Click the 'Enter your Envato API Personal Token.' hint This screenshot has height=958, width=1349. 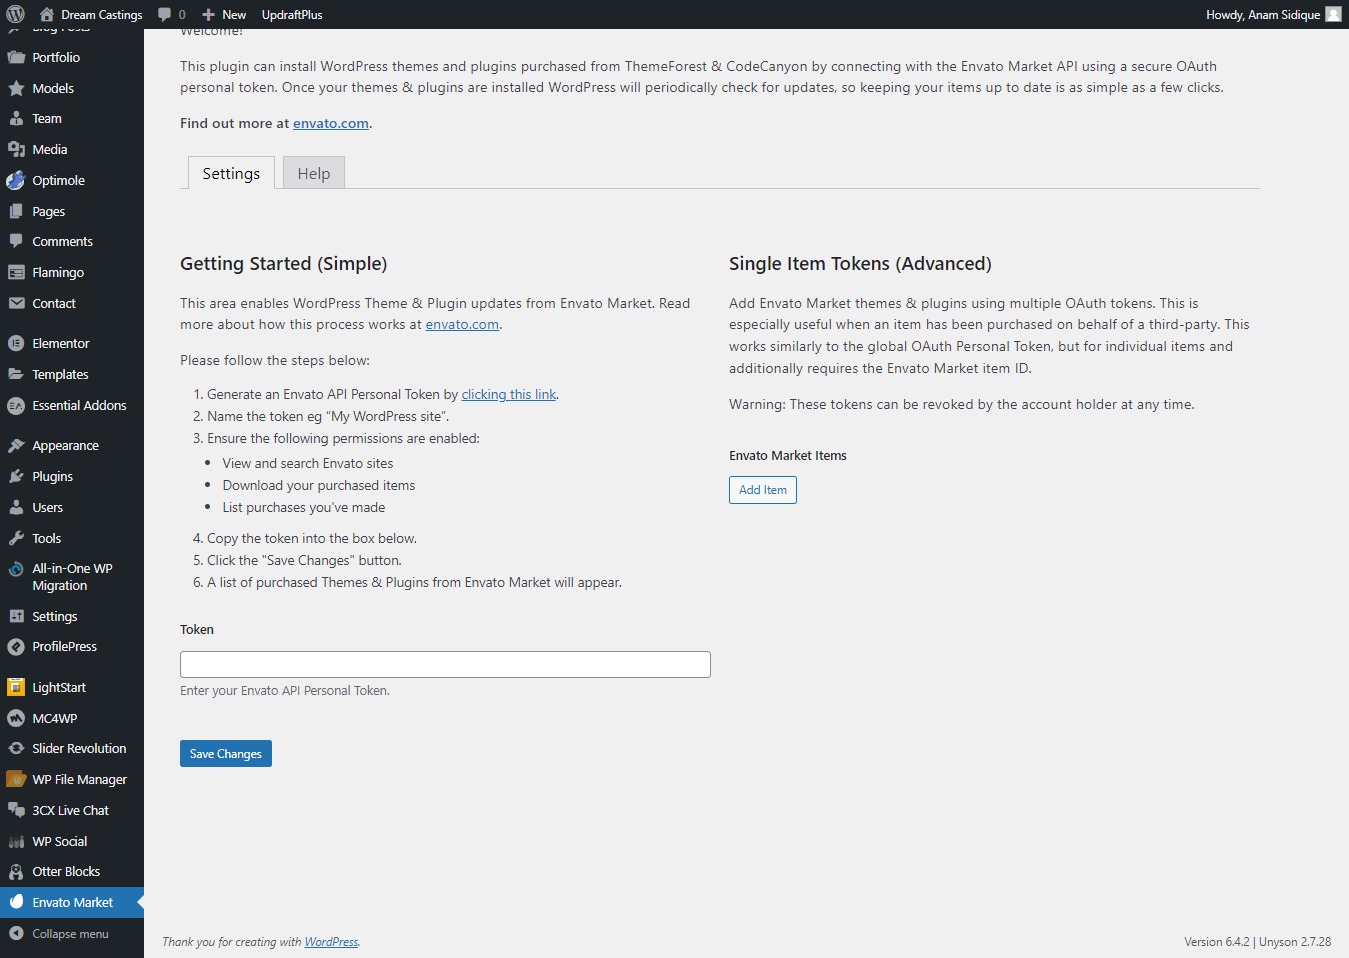285,690
